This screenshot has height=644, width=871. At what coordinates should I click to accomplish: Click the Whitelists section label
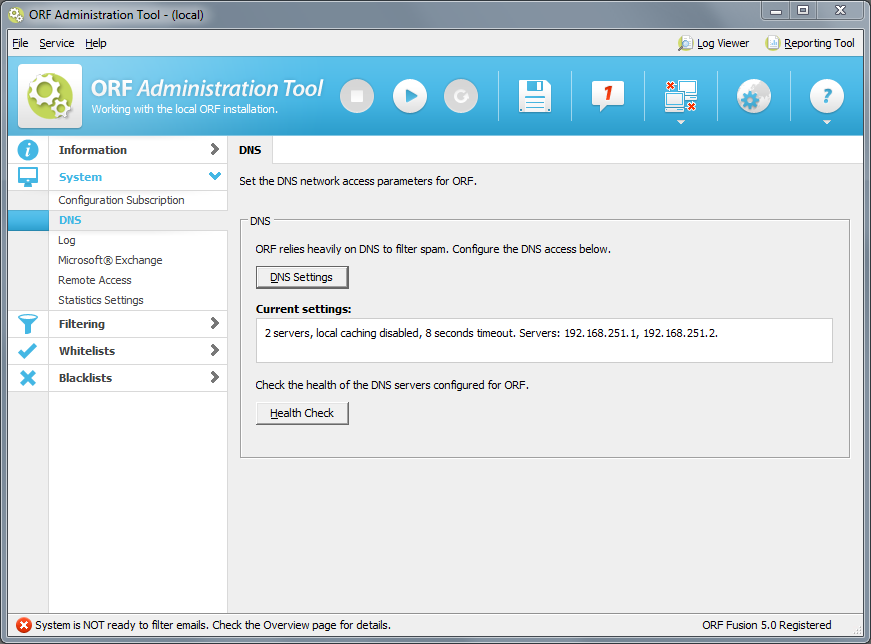tap(87, 351)
